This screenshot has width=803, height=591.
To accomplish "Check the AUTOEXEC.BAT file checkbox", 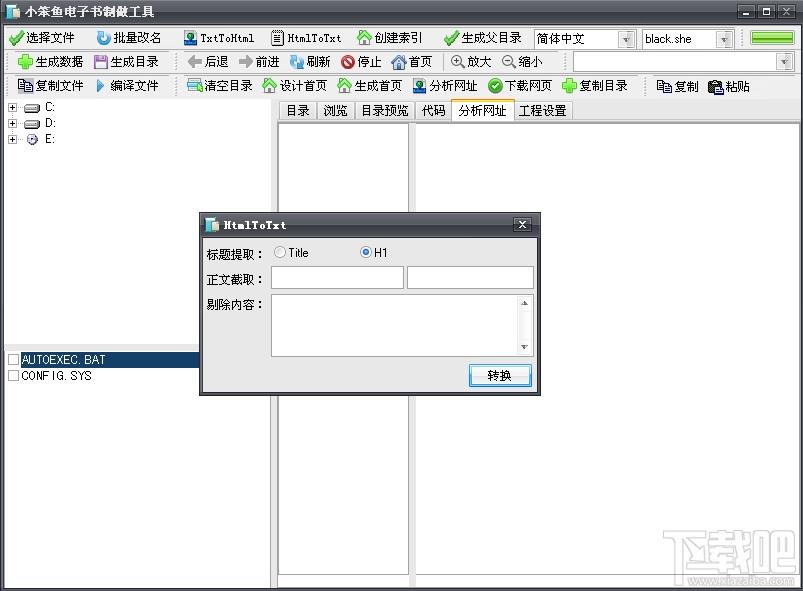I will pyautogui.click(x=13, y=360).
